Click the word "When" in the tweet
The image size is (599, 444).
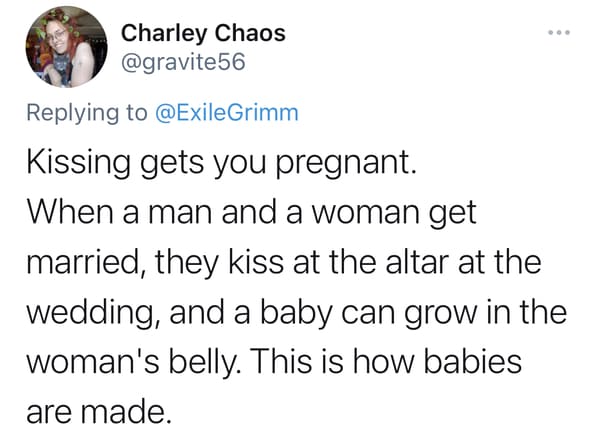point(70,212)
